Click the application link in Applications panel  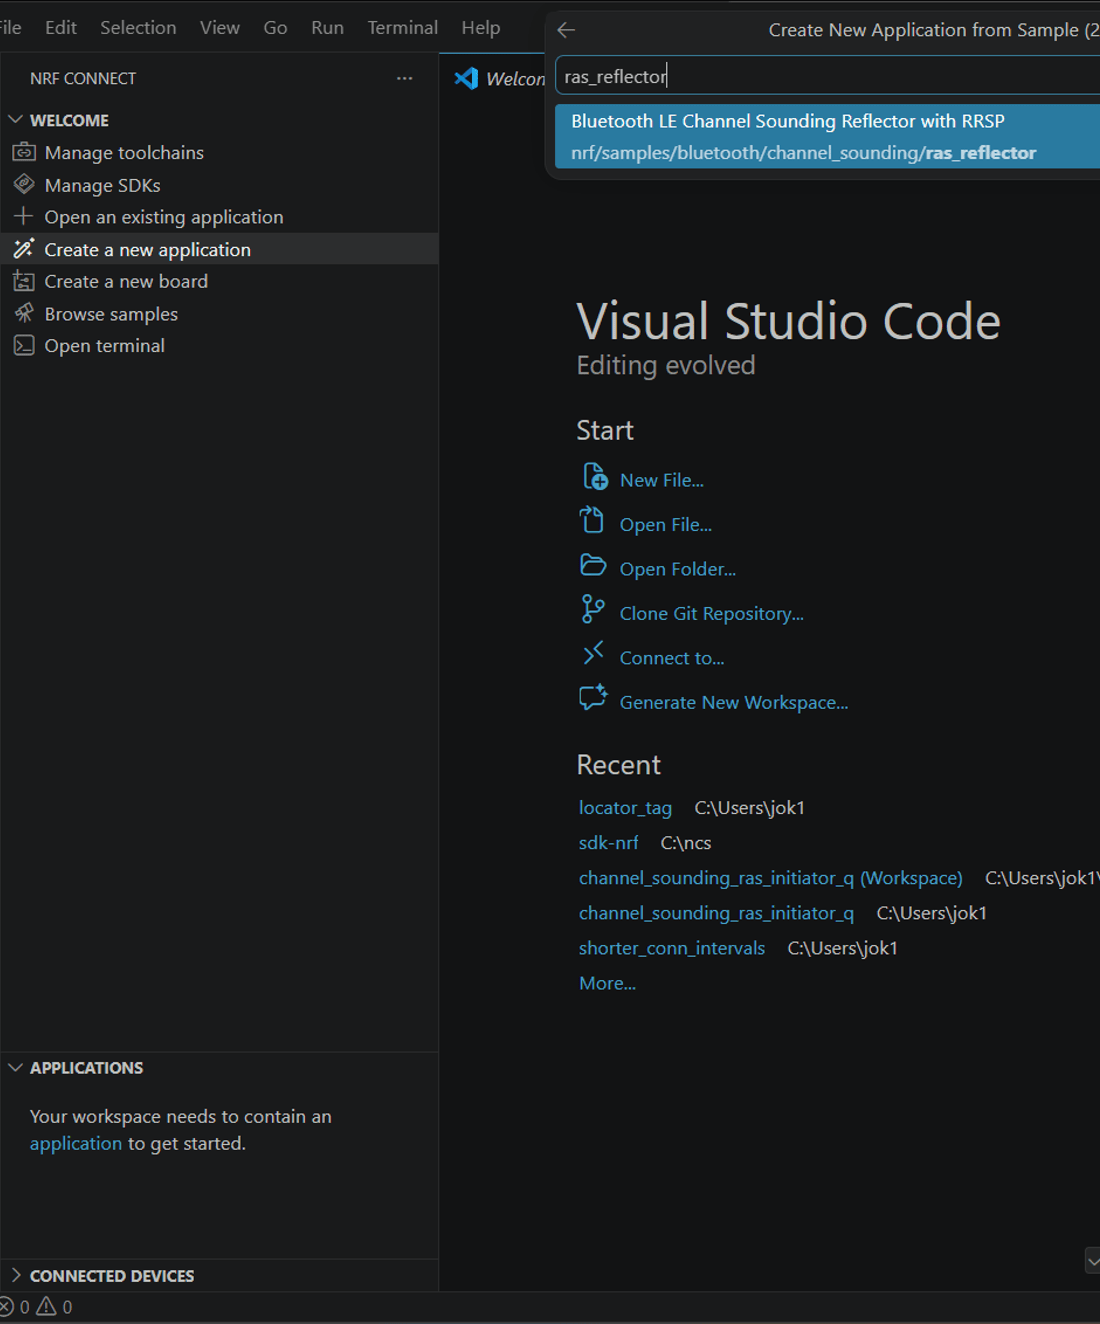coord(75,1143)
